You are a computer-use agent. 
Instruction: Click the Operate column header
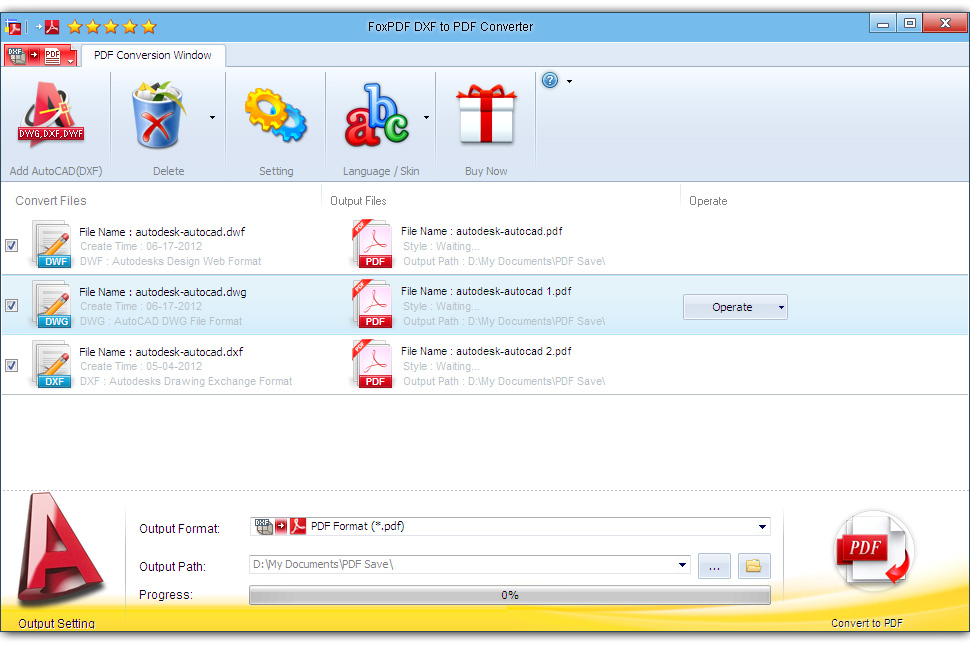(708, 201)
